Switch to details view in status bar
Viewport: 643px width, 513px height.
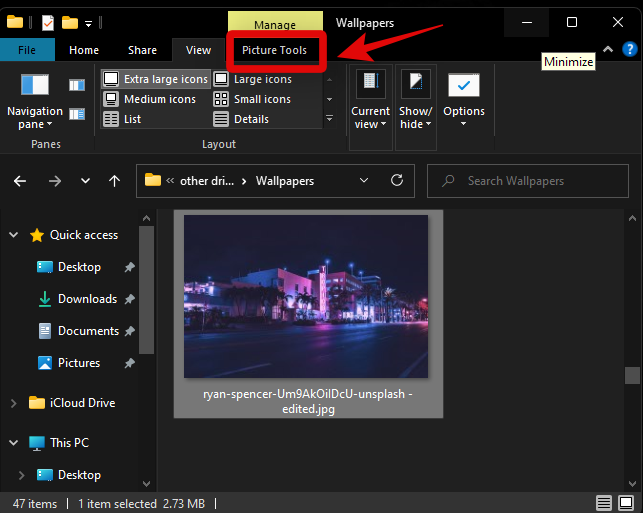pos(604,502)
